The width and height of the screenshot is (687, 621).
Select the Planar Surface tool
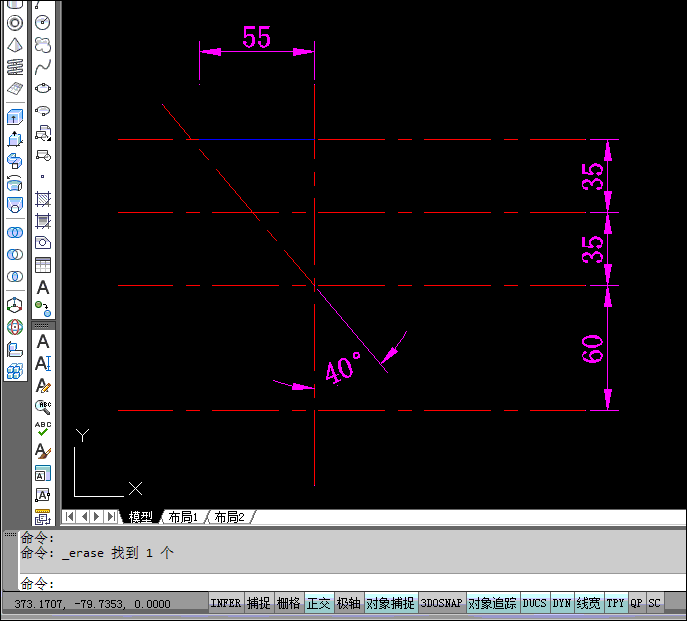click(x=15, y=89)
